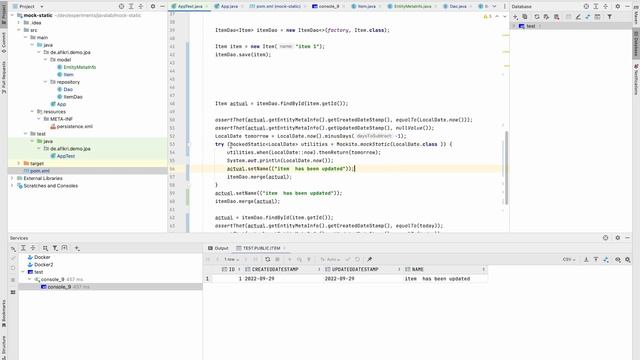This screenshot has height=360, width=640.
Task: Open the Output tab in Services
Action: [218, 248]
